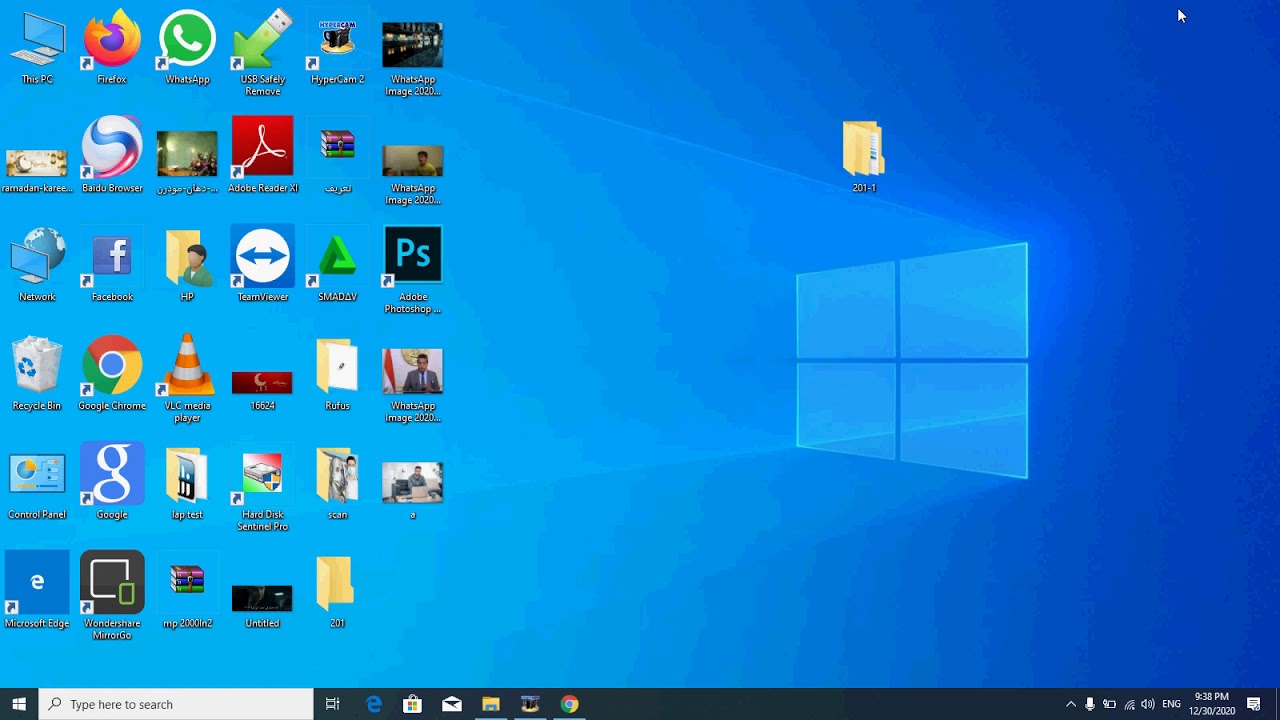The height and width of the screenshot is (720, 1280).
Task: Show hidden system tray icons
Action: tap(1071, 704)
